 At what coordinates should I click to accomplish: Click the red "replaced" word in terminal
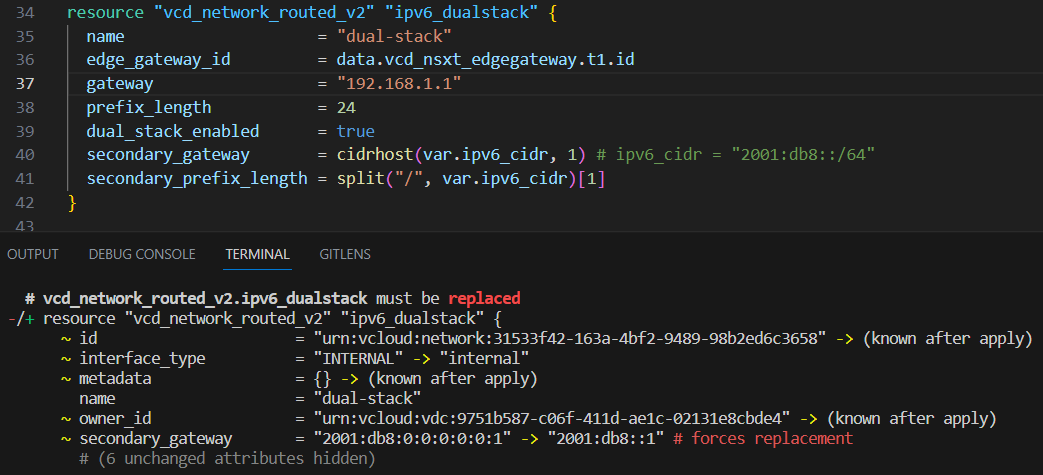[x=485, y=298]
